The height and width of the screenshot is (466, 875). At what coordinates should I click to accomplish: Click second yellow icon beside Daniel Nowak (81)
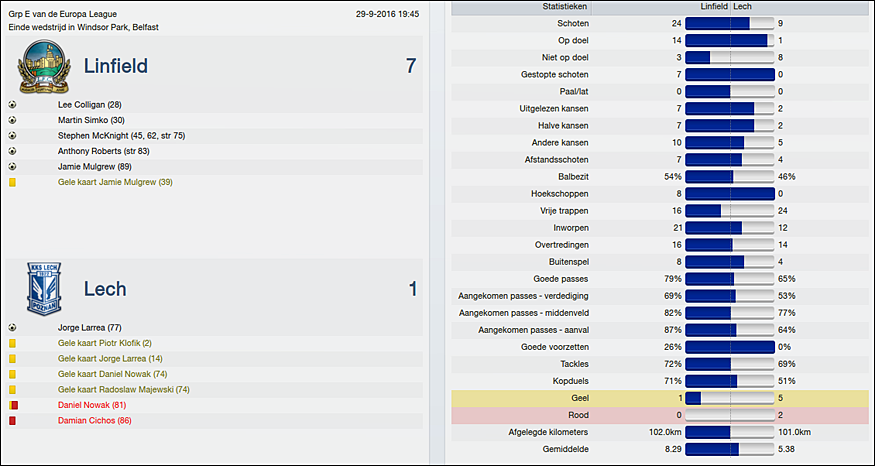12,405
